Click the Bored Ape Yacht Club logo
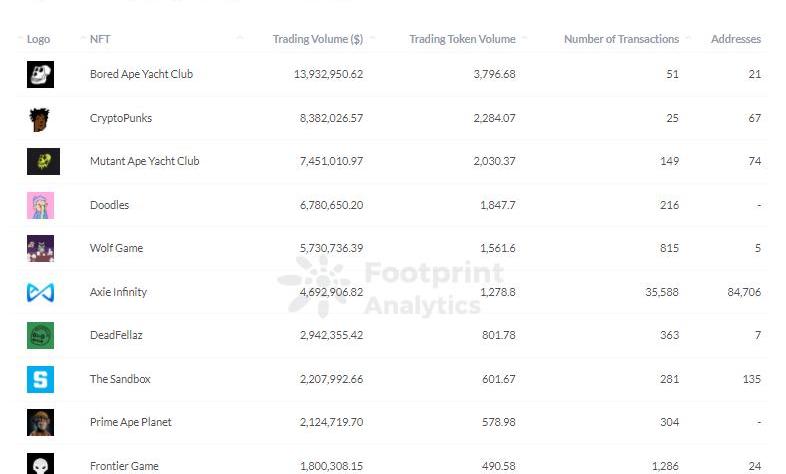786x474 pixels. click(x=40, y=74)
